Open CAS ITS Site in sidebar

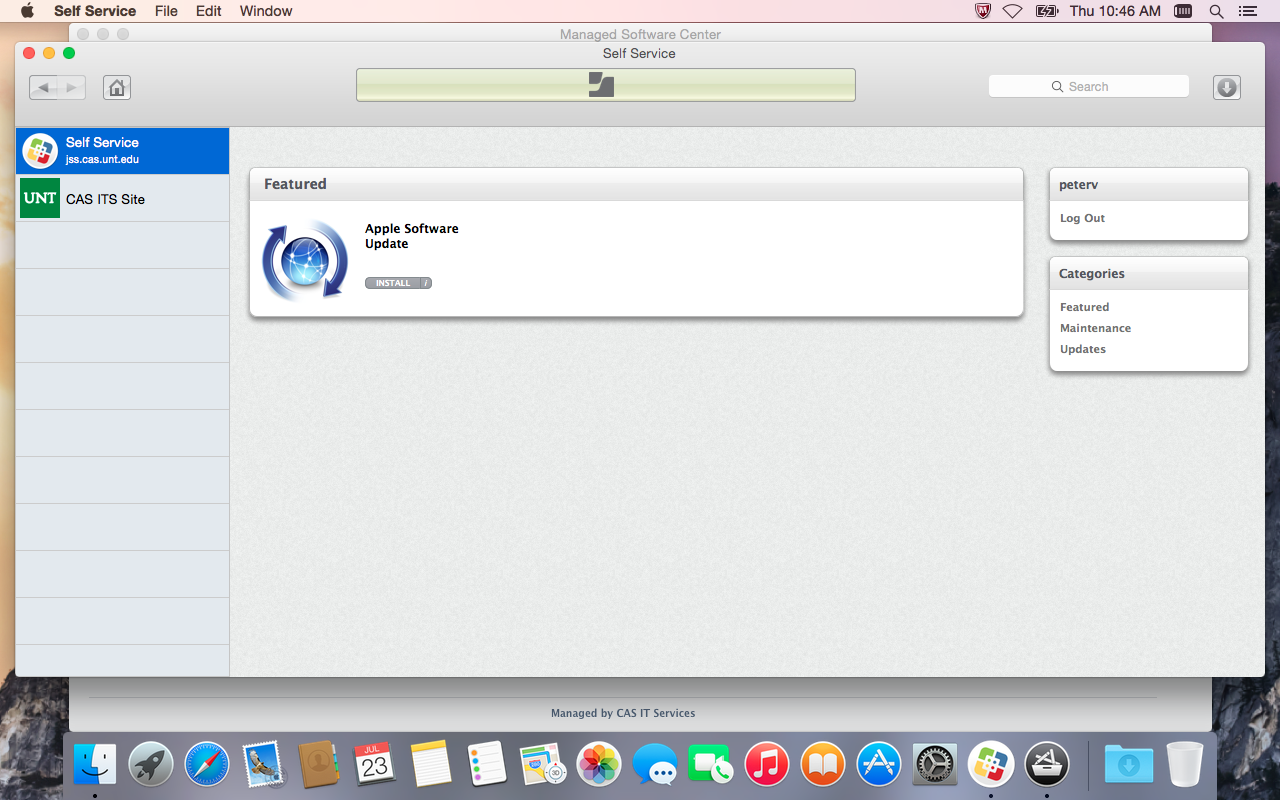(122, 198)
